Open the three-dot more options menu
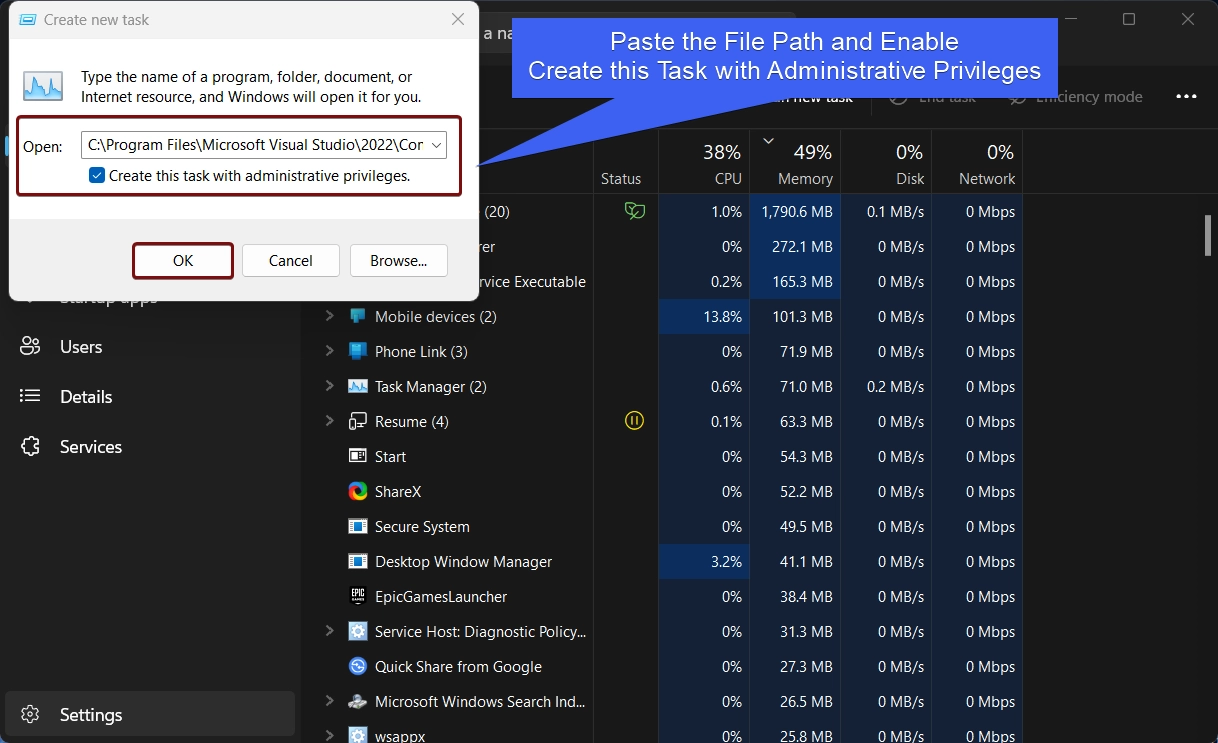The image size is (1218, 743). (x=1187, y=97)
